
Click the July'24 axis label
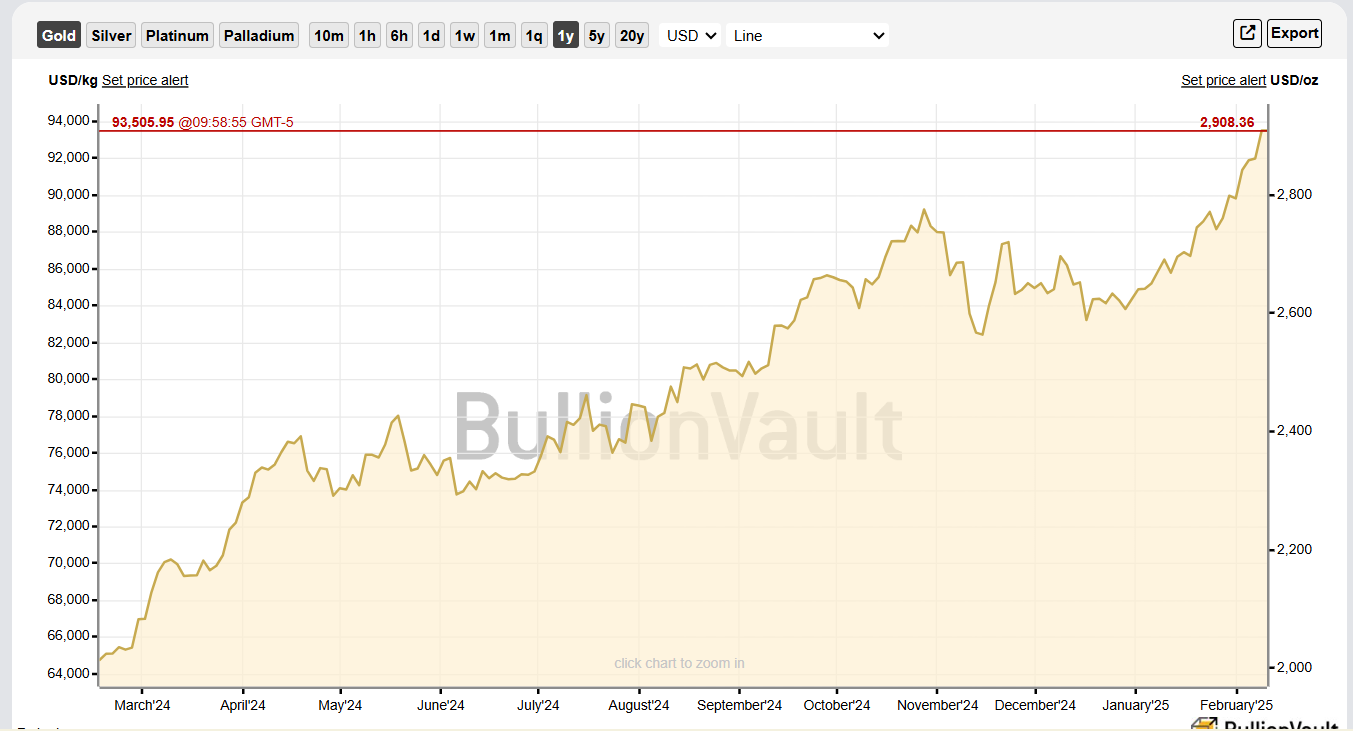pos(538,705)
